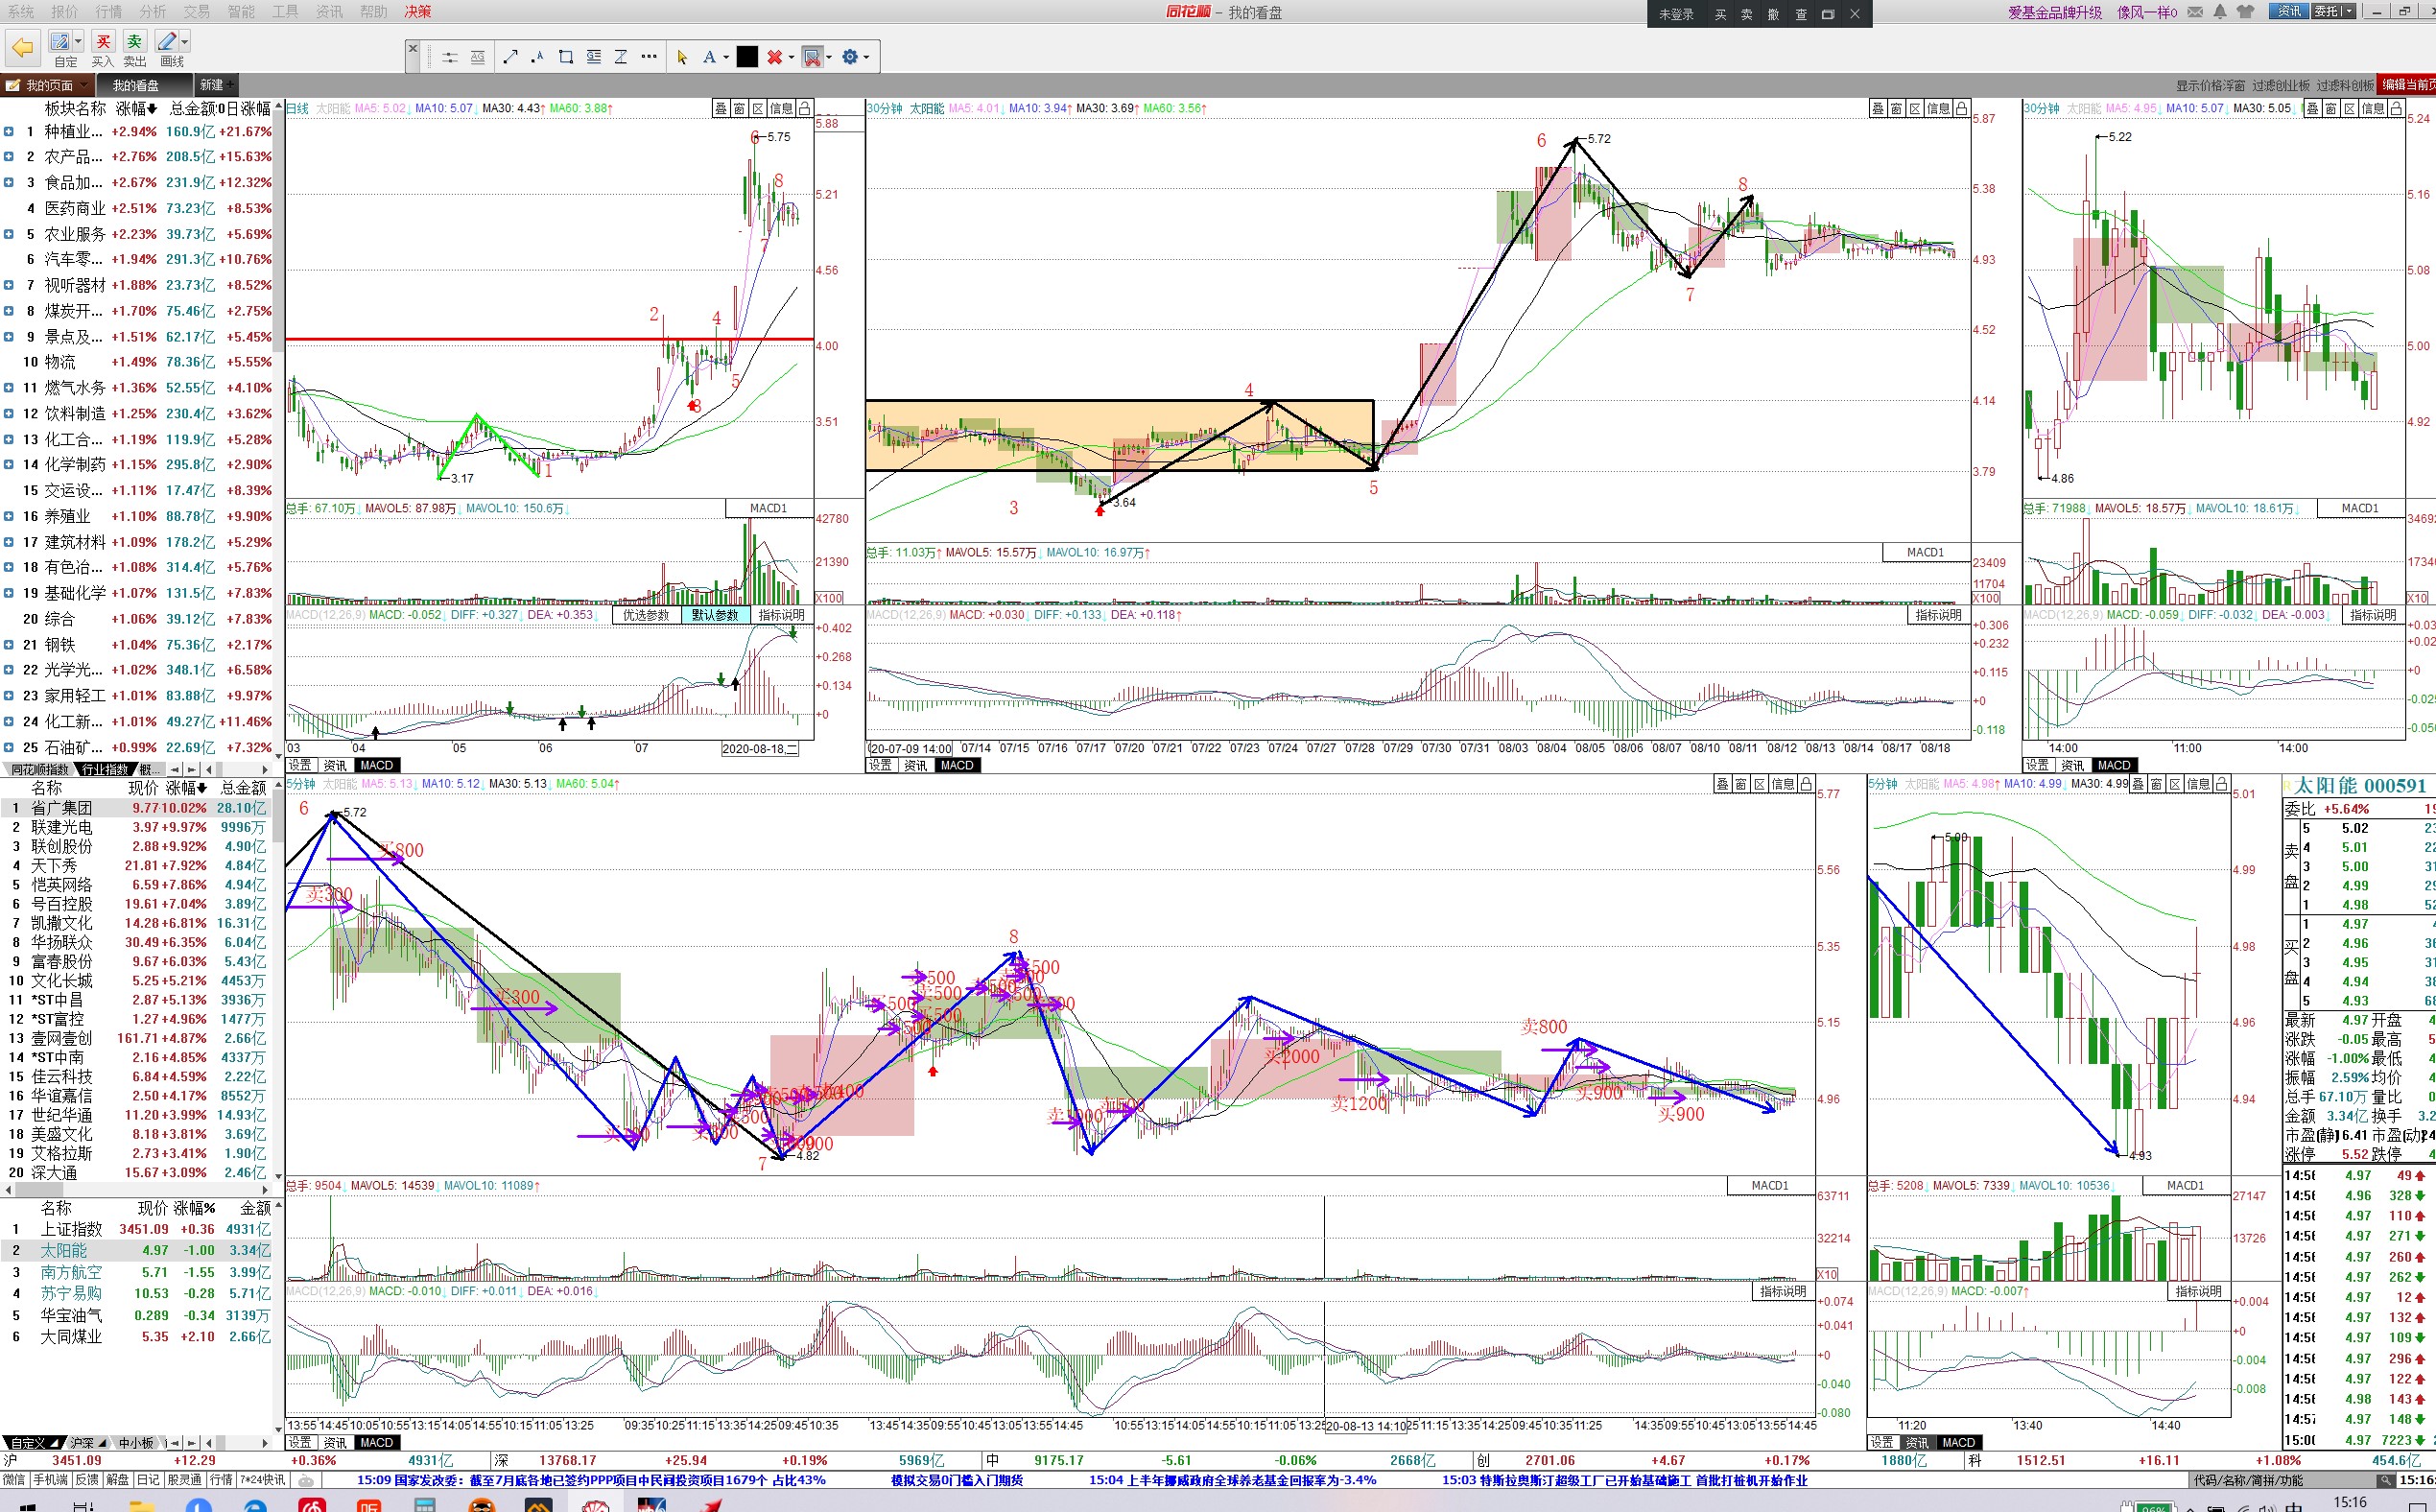The height and width of the screenshot is (1512, 2436).
Task: Open more drawing tools ellipsis
Action: click(649, 57)
